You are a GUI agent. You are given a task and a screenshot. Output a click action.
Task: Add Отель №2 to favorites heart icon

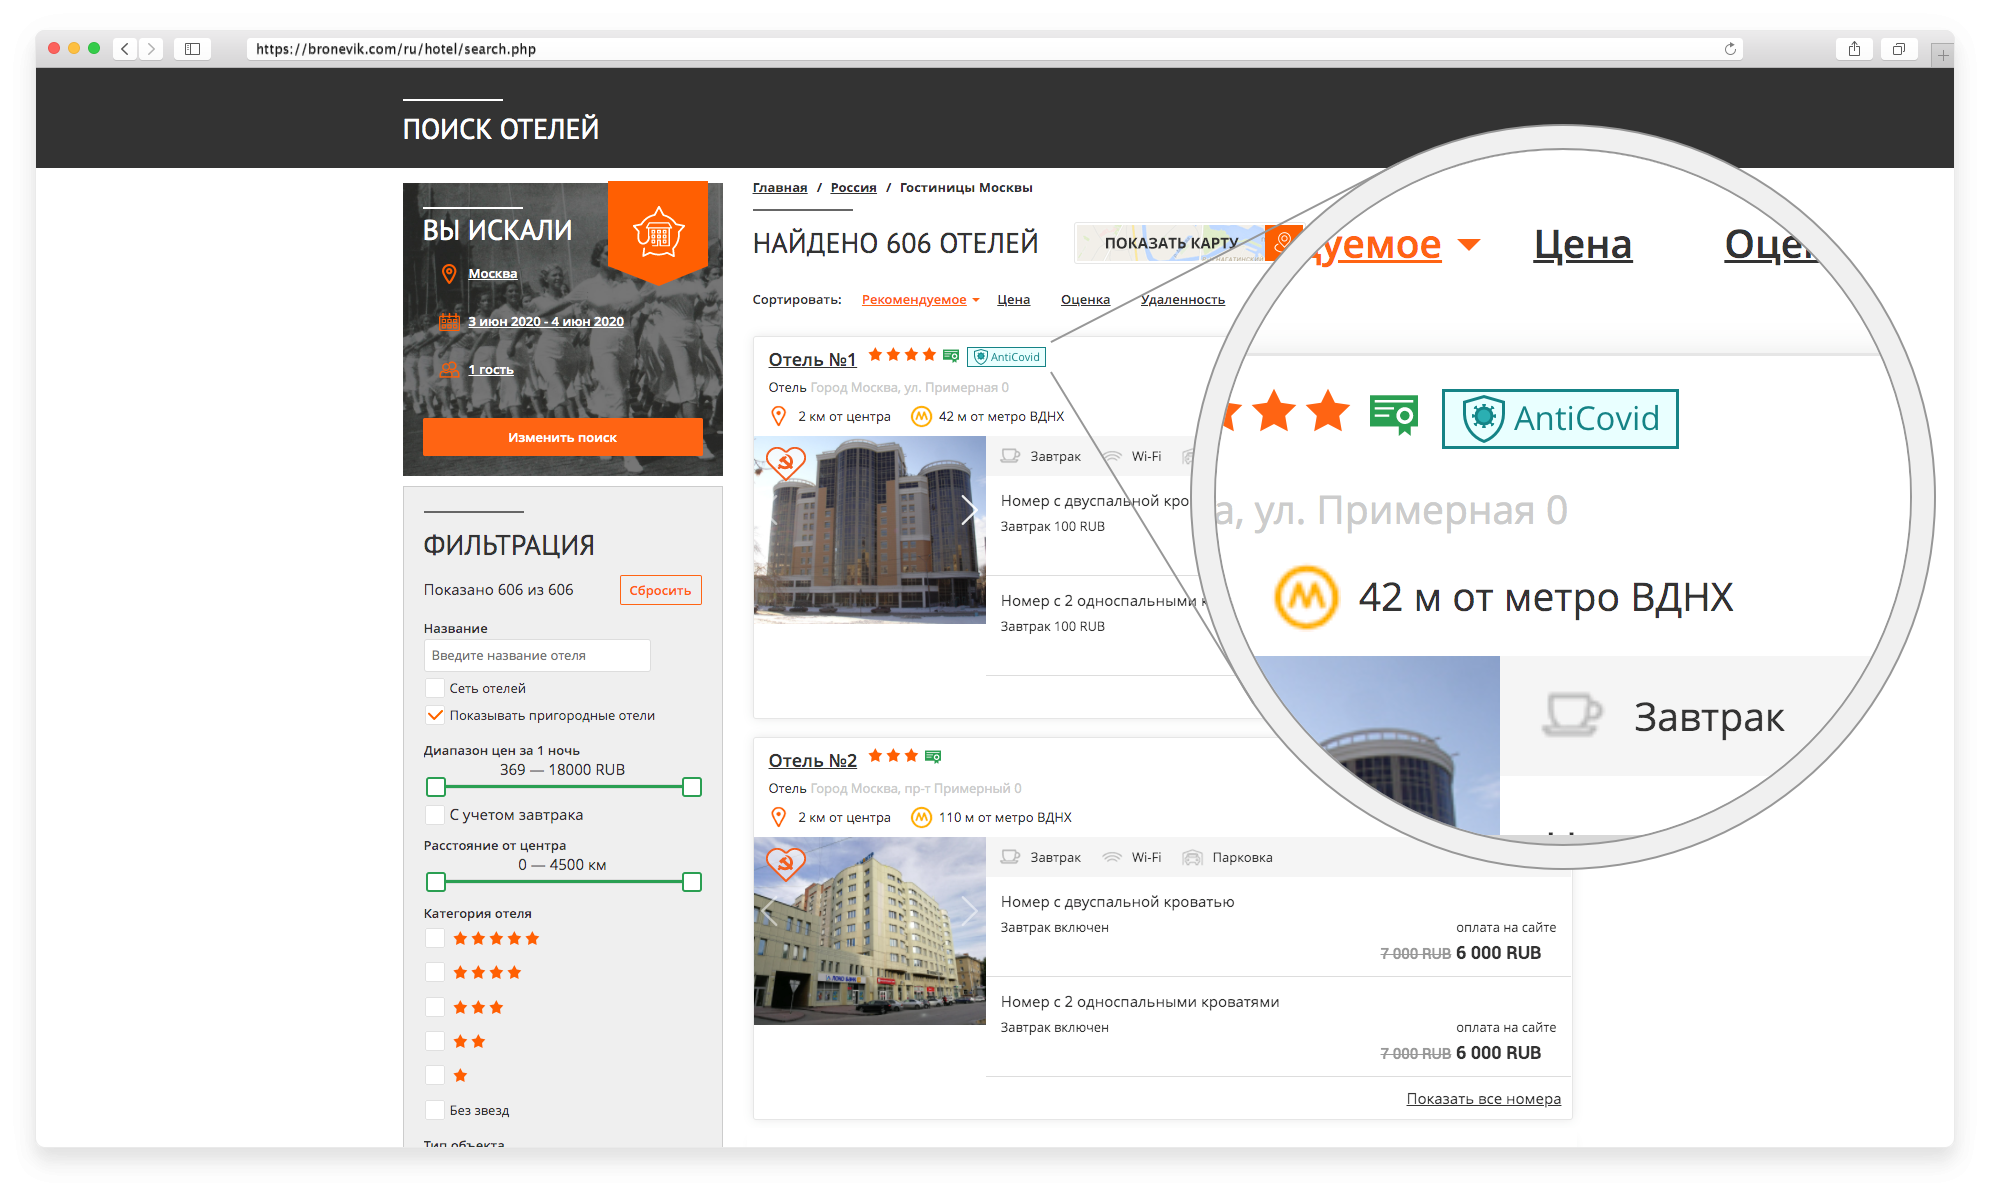click(x=785, y=864)
